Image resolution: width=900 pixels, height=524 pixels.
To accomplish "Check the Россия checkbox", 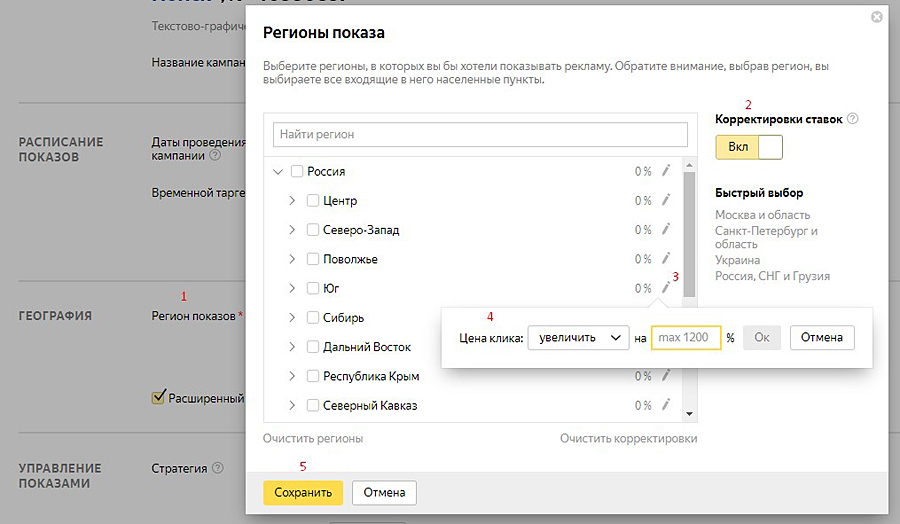I will pos(297,172).
